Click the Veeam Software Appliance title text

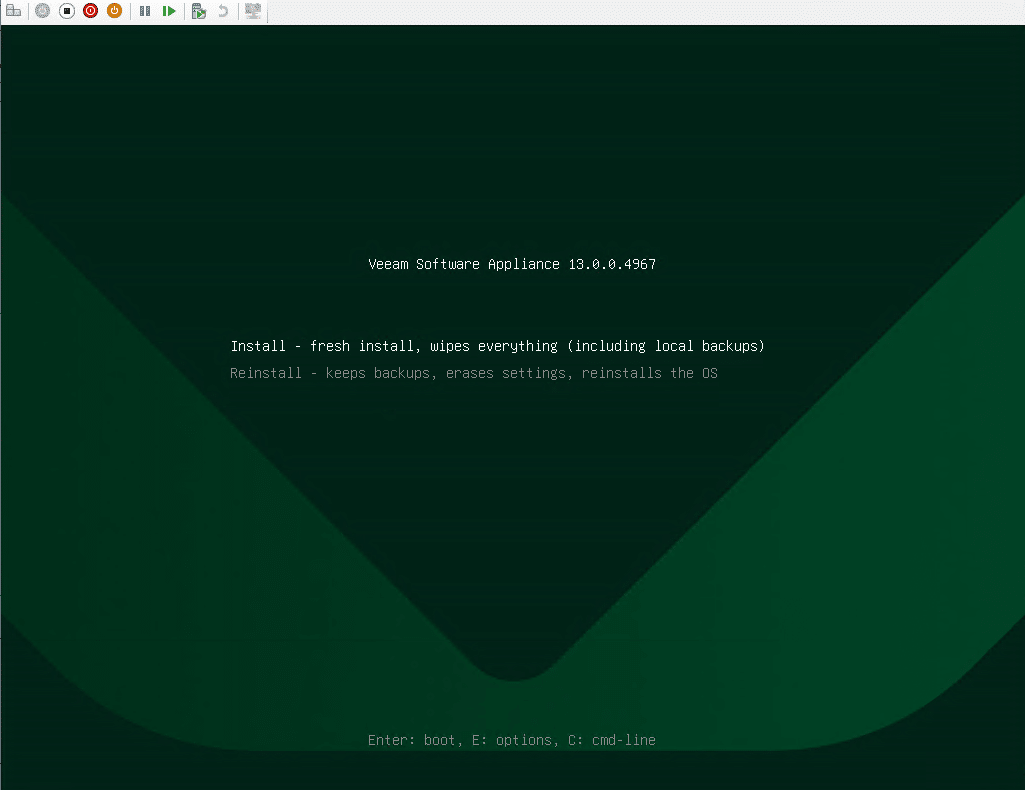click(464, 264)
